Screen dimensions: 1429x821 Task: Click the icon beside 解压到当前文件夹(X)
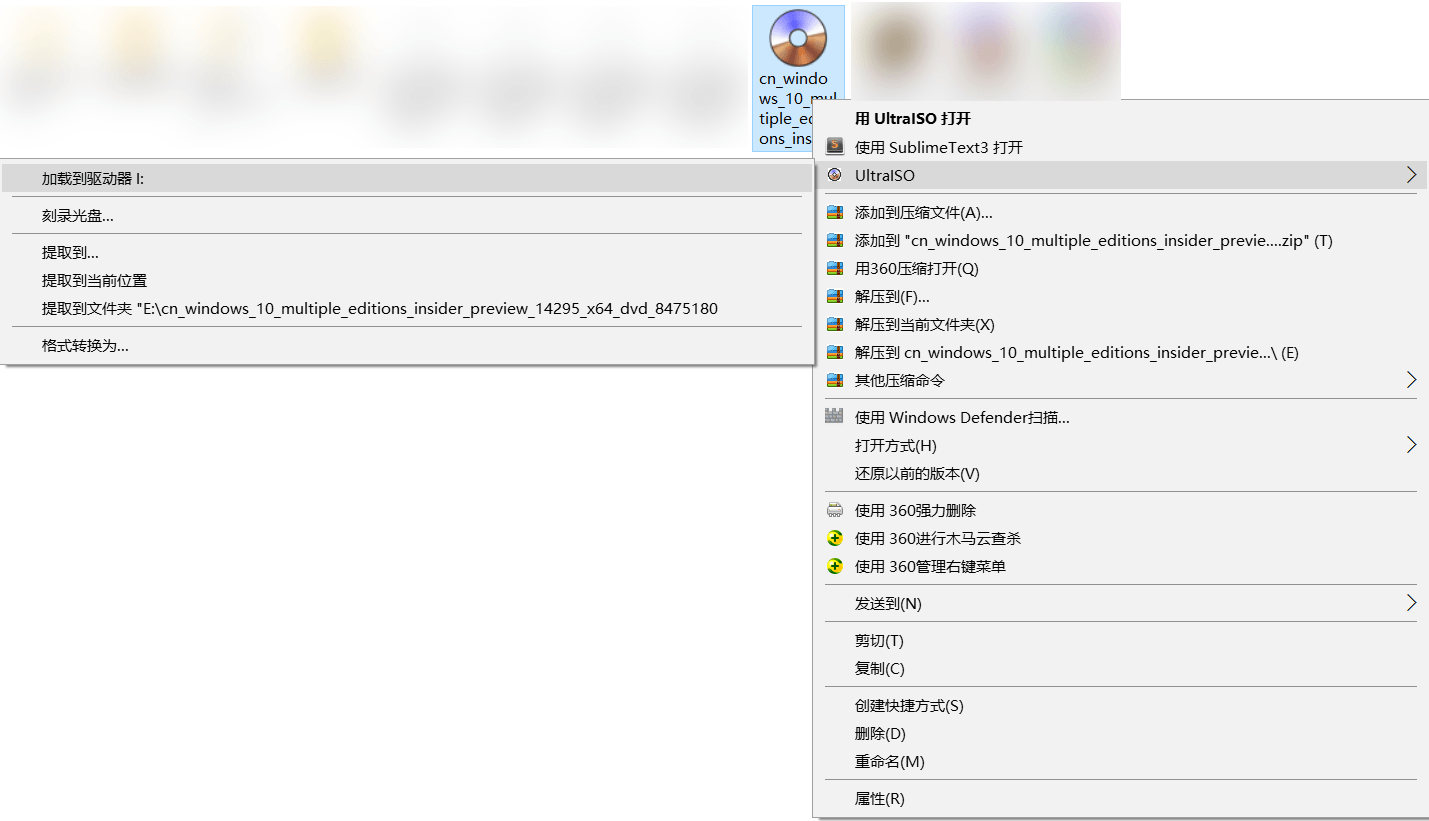[x=834, y=325]
